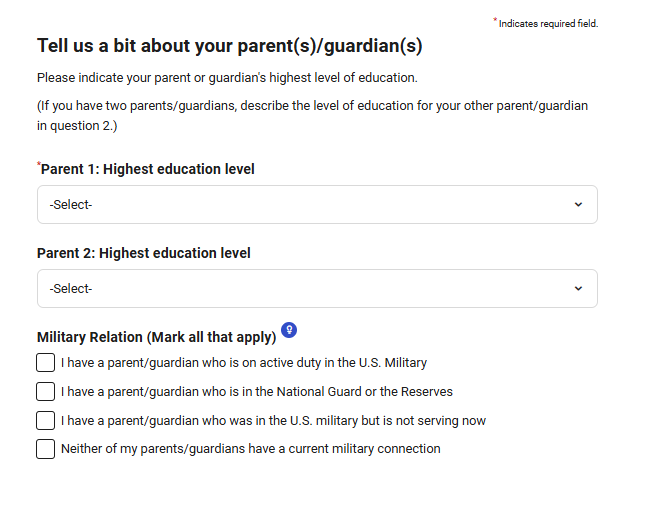
Task: Click the 'Indicates required field' note
Action: (x=548, y=24)
